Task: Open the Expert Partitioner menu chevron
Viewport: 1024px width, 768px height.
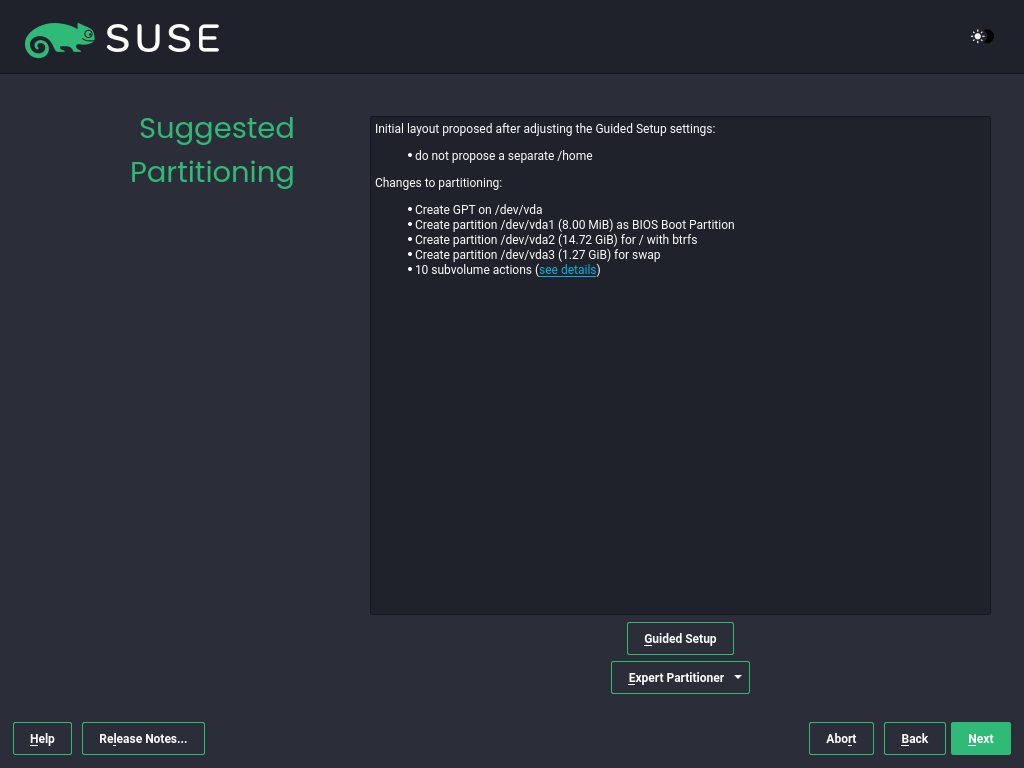Action: tap(737, 677)
